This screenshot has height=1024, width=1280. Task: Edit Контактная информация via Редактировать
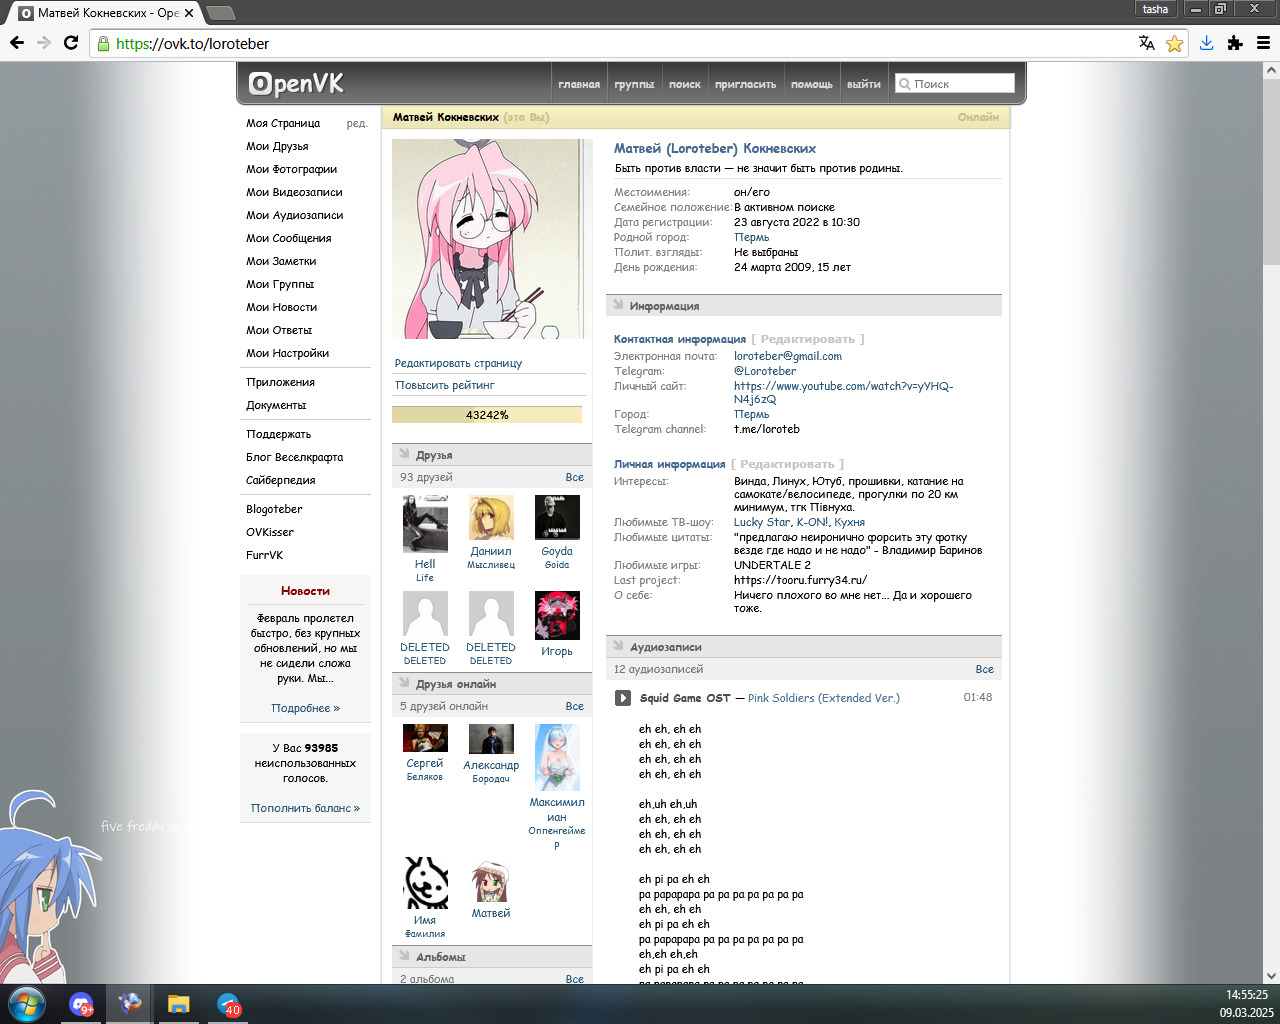(x=808, y=339)
